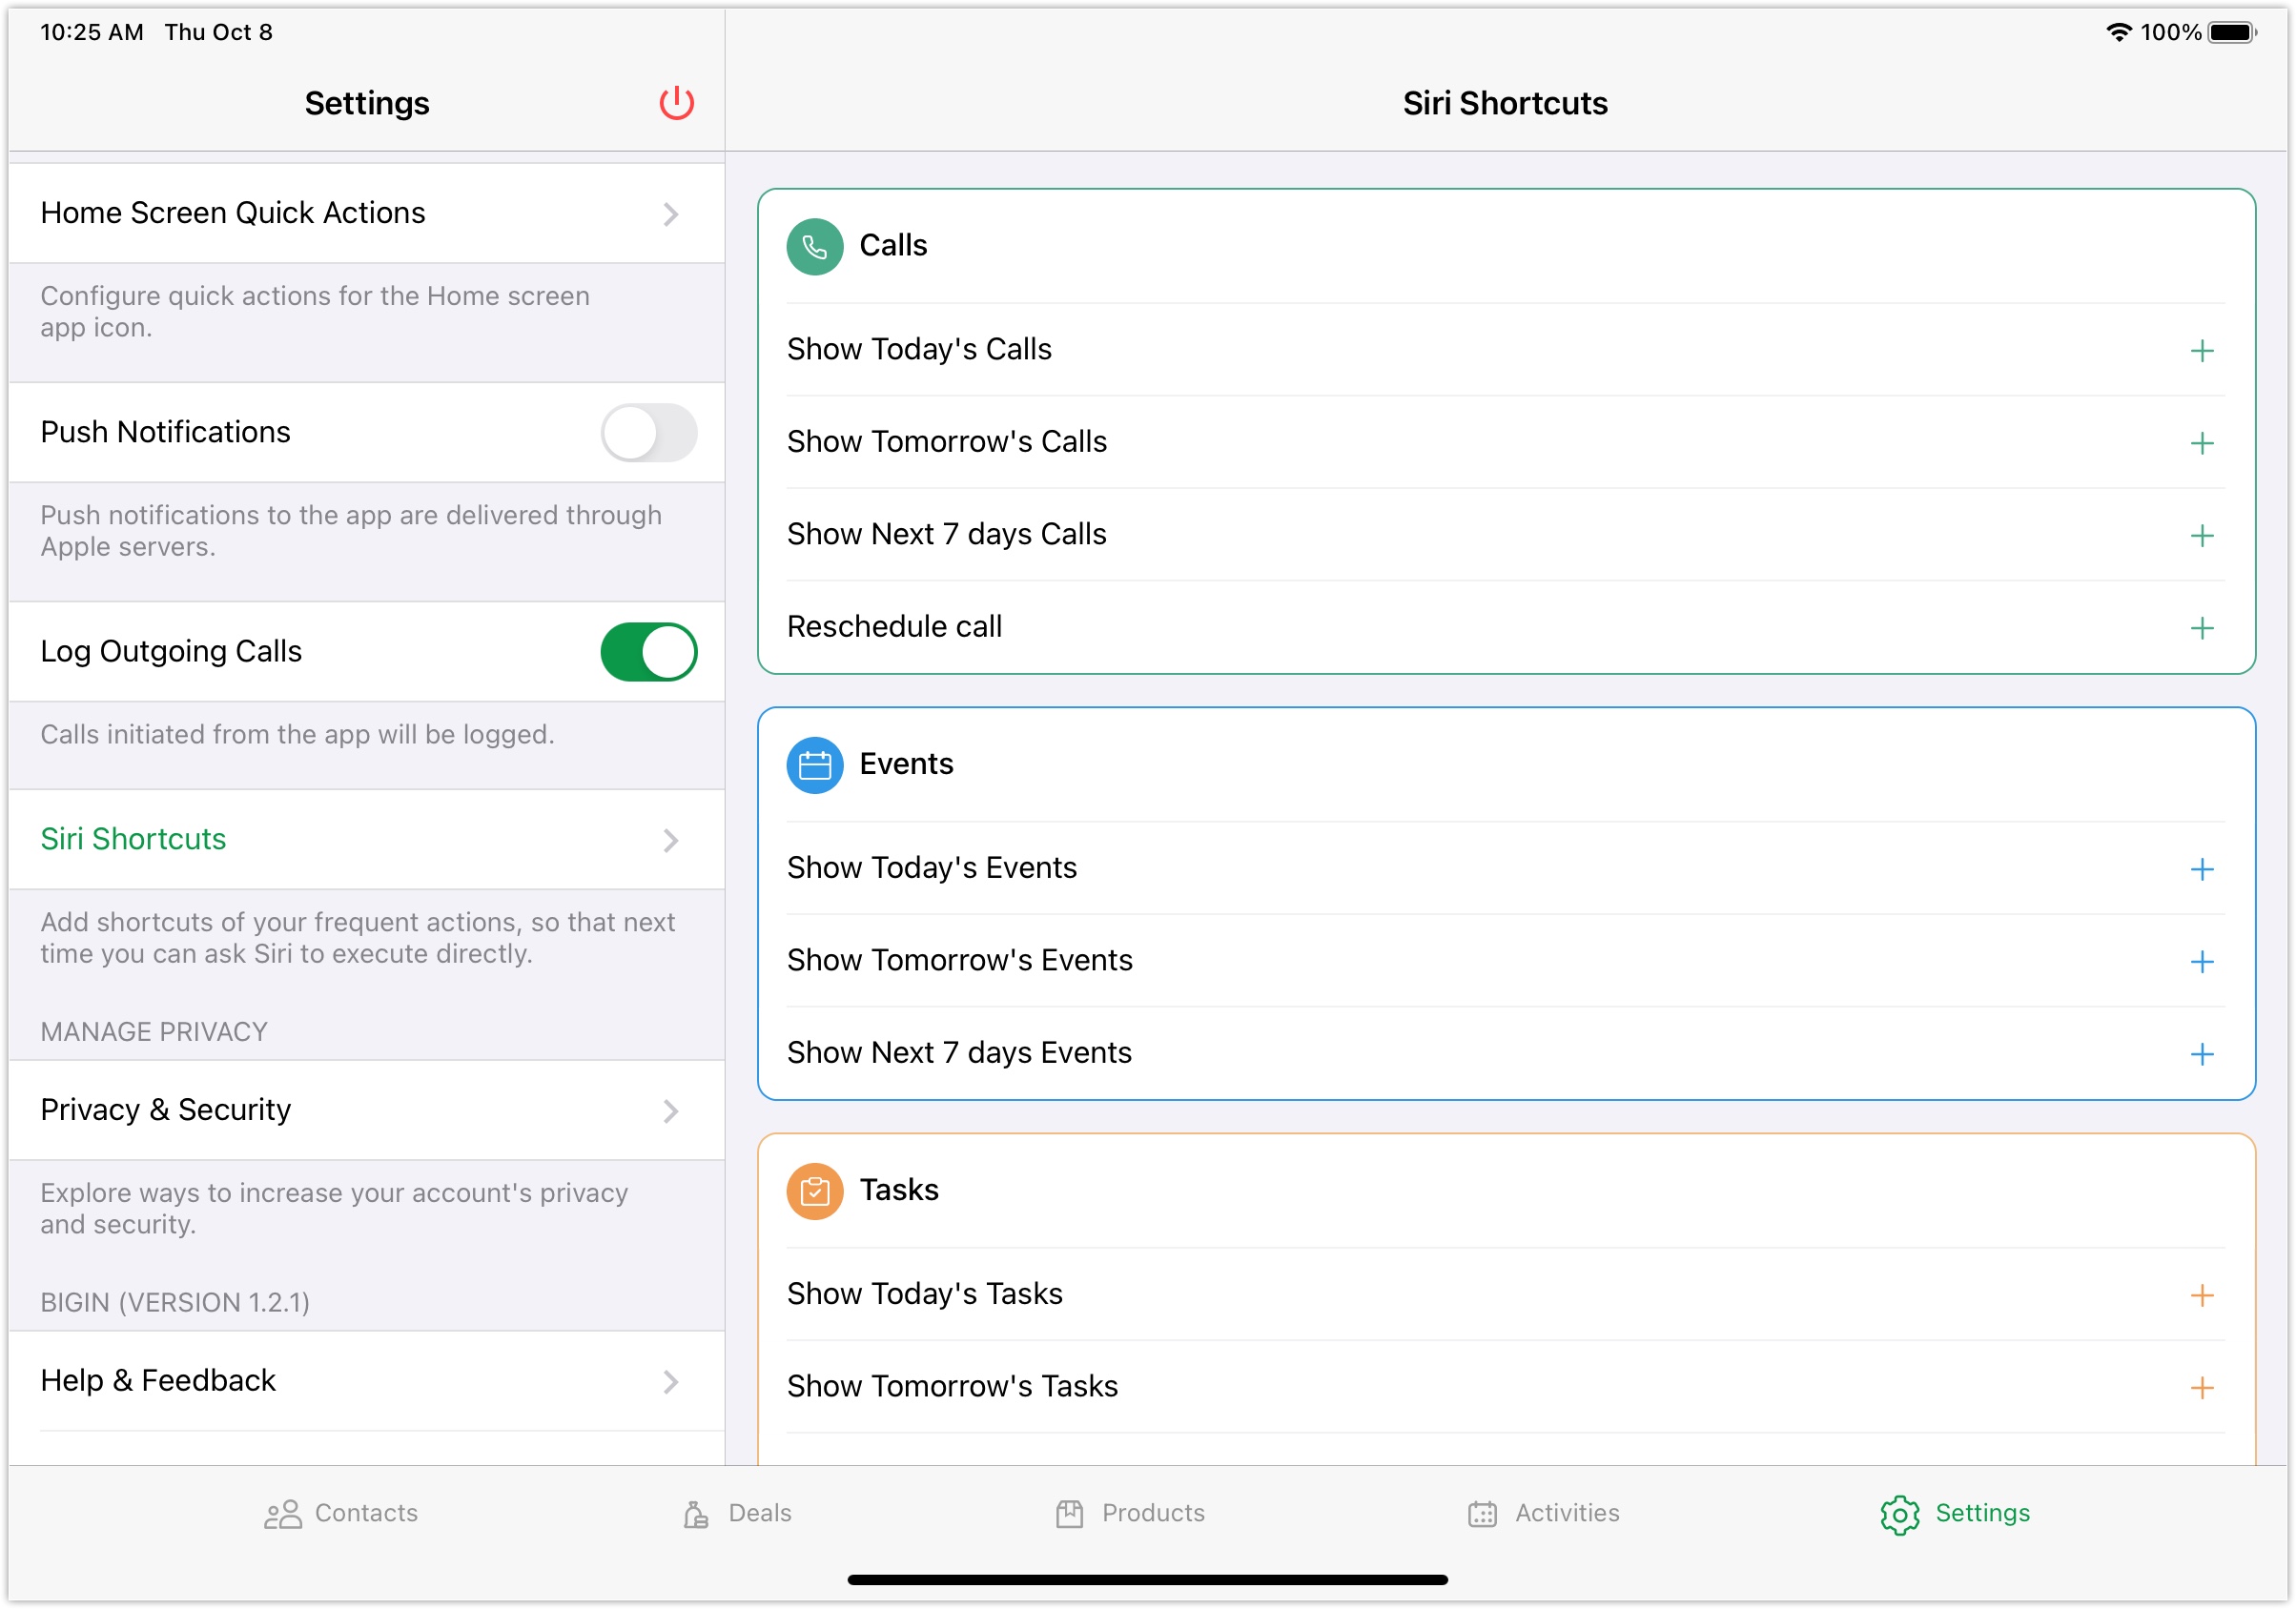The width and height of the screenshot is (2296, 1609).
Task: Click the orange Tasks clipboard icon
Action: click(x=814, y=1191)
